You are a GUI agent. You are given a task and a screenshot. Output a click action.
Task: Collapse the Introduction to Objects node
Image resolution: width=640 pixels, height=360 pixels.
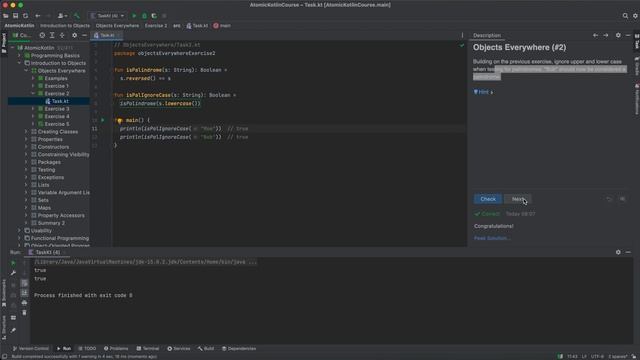[x=19, y=63]
